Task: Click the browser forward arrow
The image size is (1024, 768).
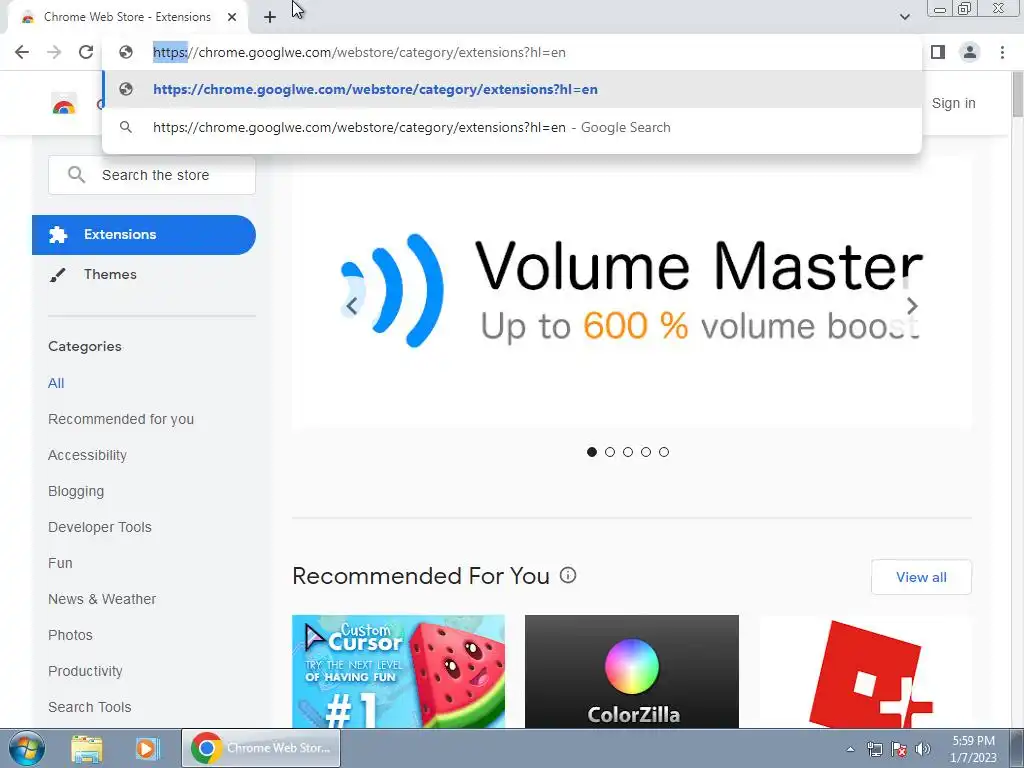Action: [x=54, y=52]
